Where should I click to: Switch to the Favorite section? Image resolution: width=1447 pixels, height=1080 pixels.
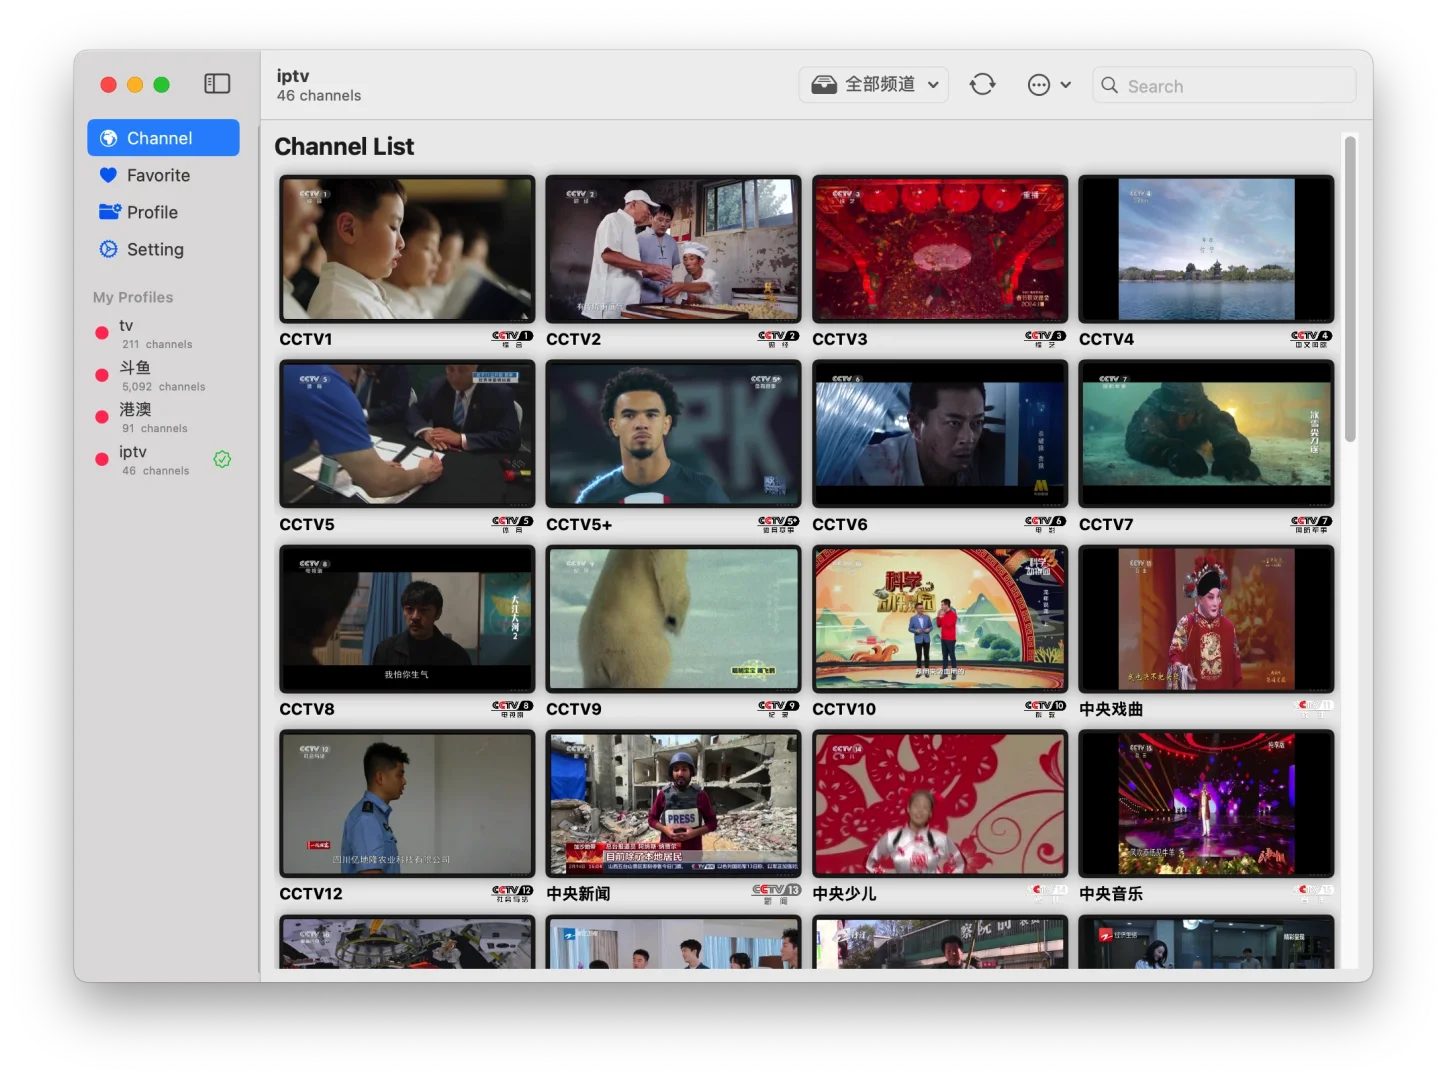pyautogui.click(x=157, y=175)
